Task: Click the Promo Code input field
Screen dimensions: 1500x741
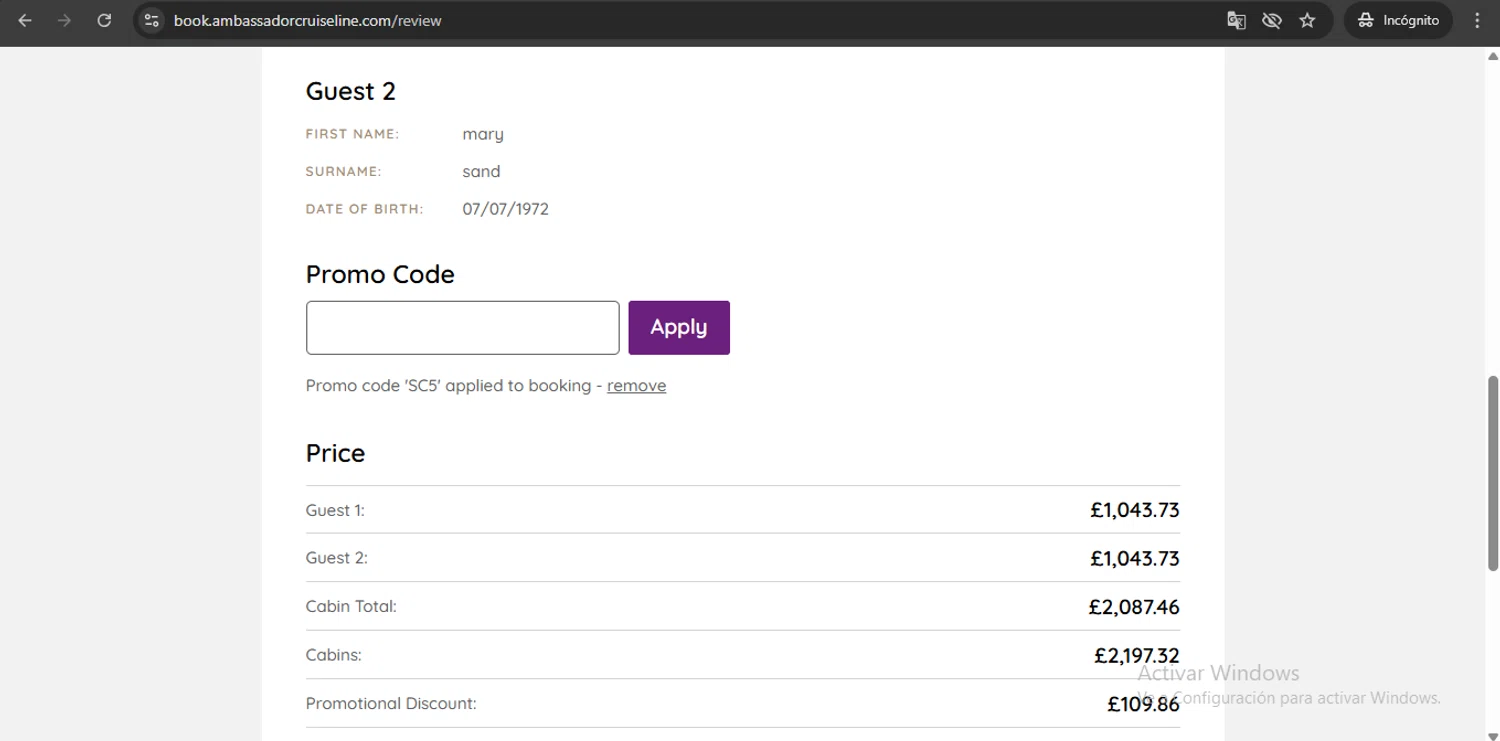Action: point(462,327)
